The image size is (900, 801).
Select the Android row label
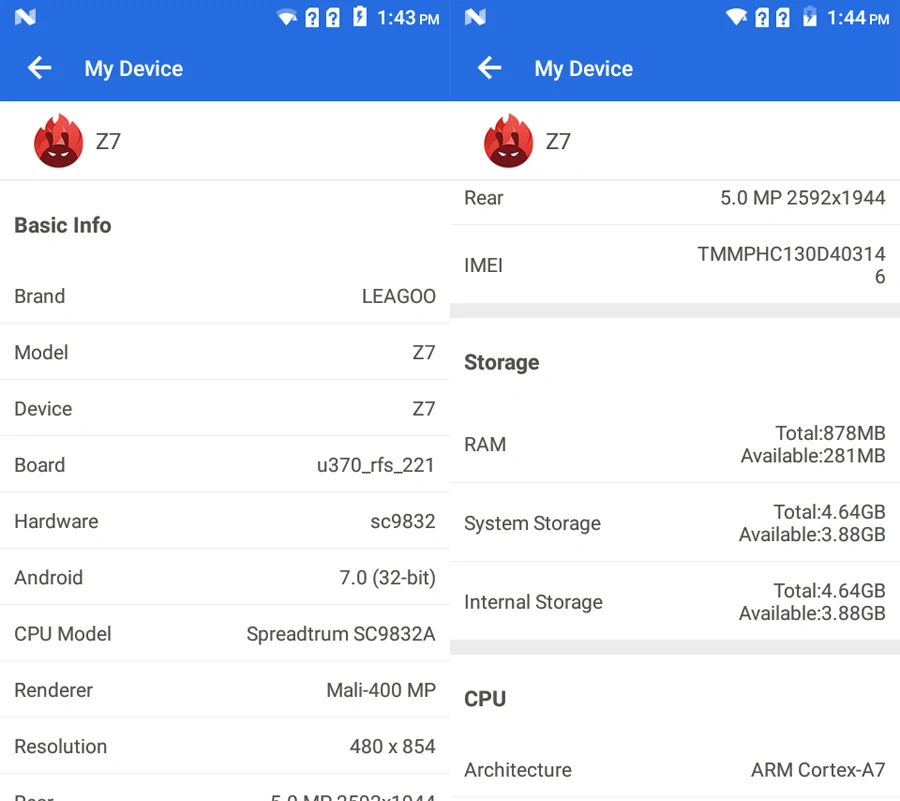49,577
